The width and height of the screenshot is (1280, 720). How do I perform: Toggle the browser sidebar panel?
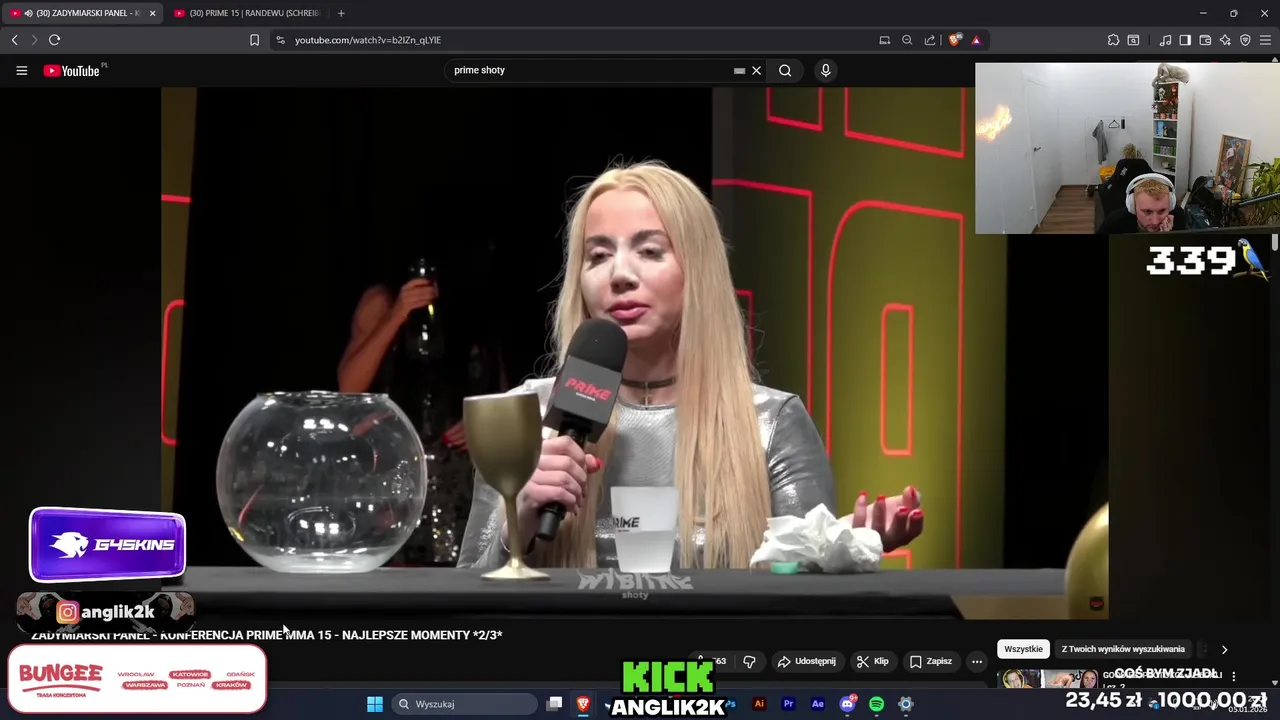(1185, 40)
